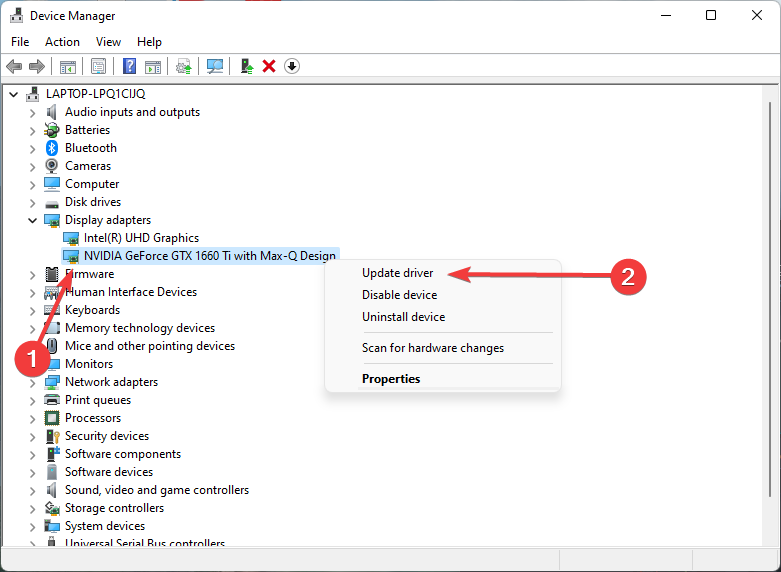The width and height of the screenshot is (781, 572).
Task: Click the Processors chip icon
Action: tap(52, 418)
